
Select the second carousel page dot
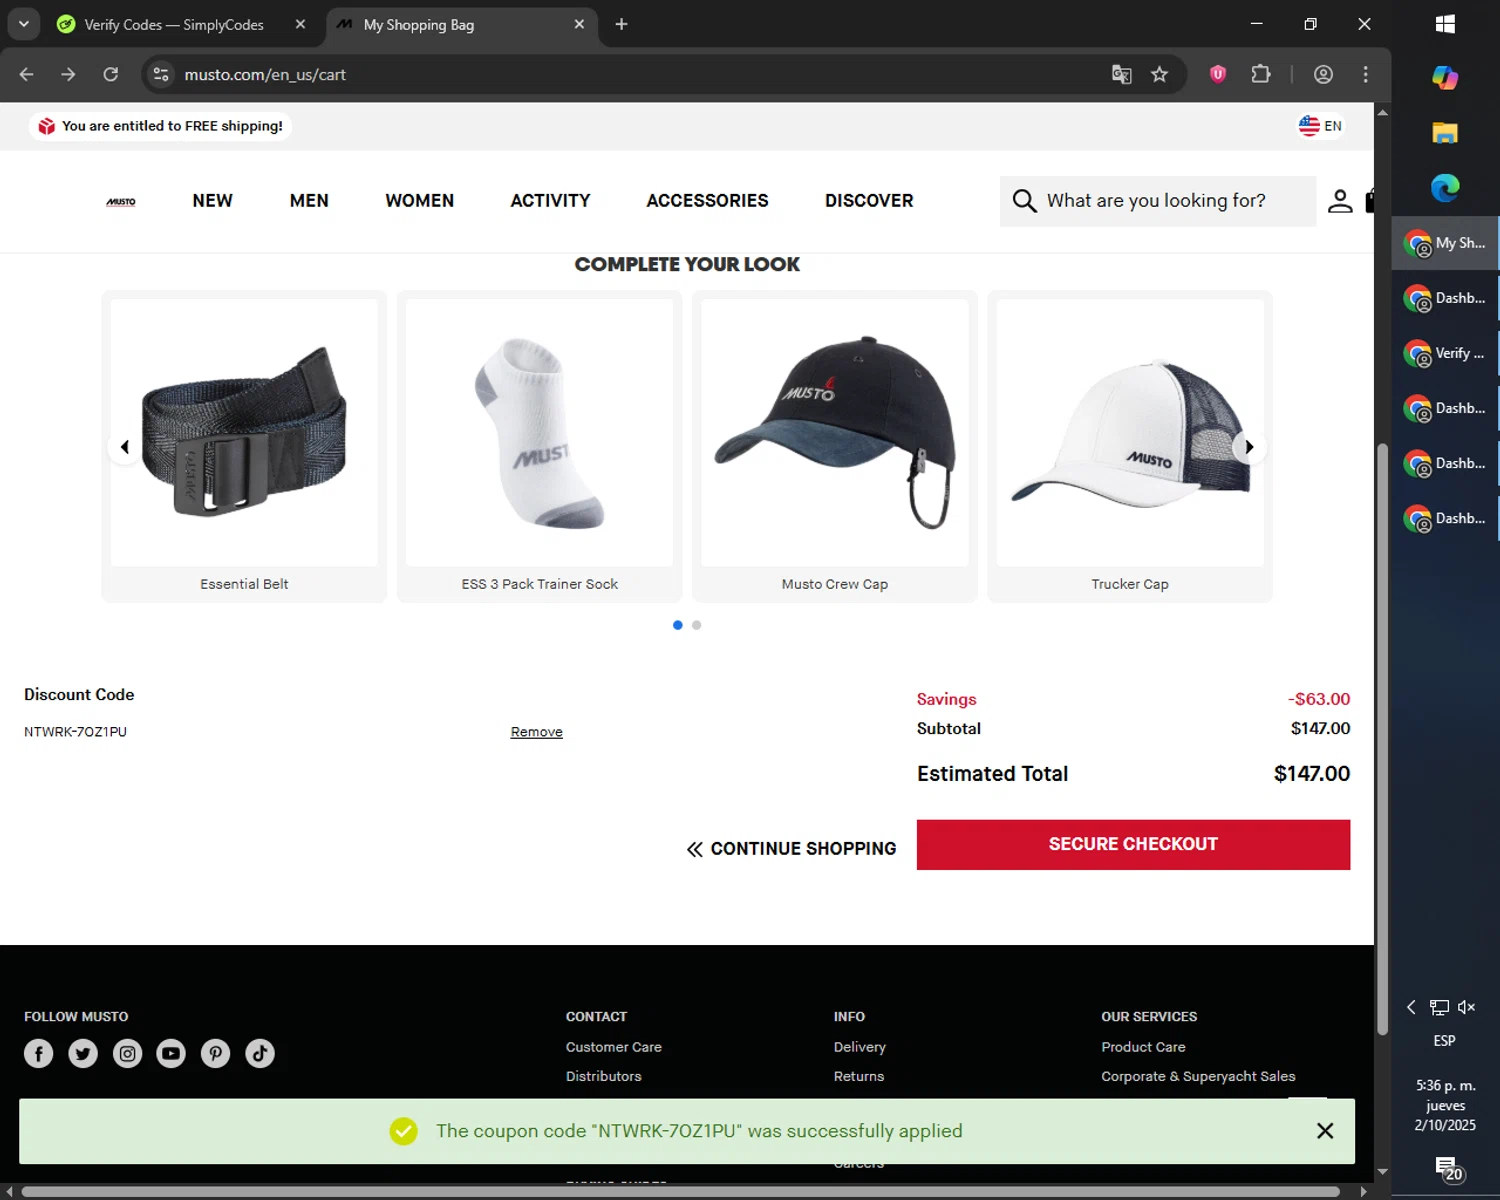(x=697, y=625)
